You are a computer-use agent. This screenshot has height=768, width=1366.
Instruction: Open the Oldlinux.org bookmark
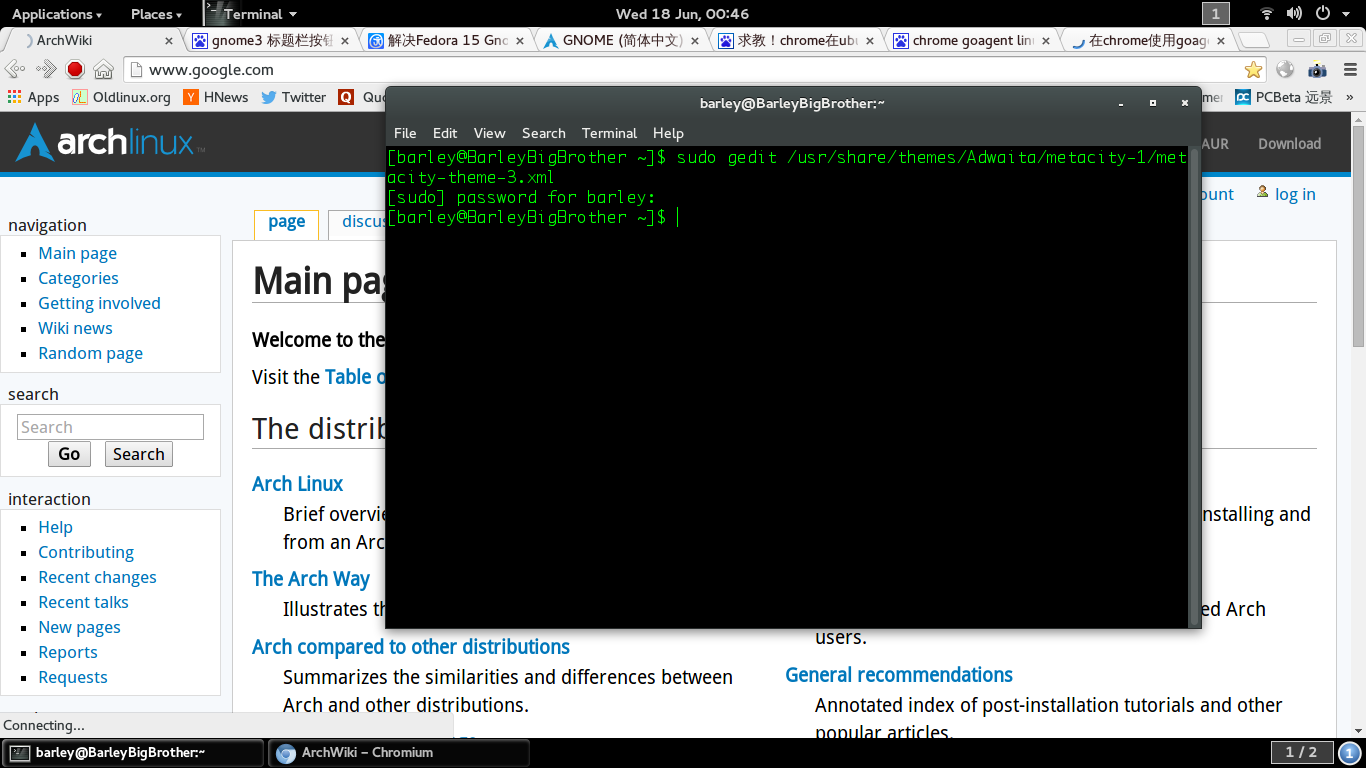[x=121, y=97]
